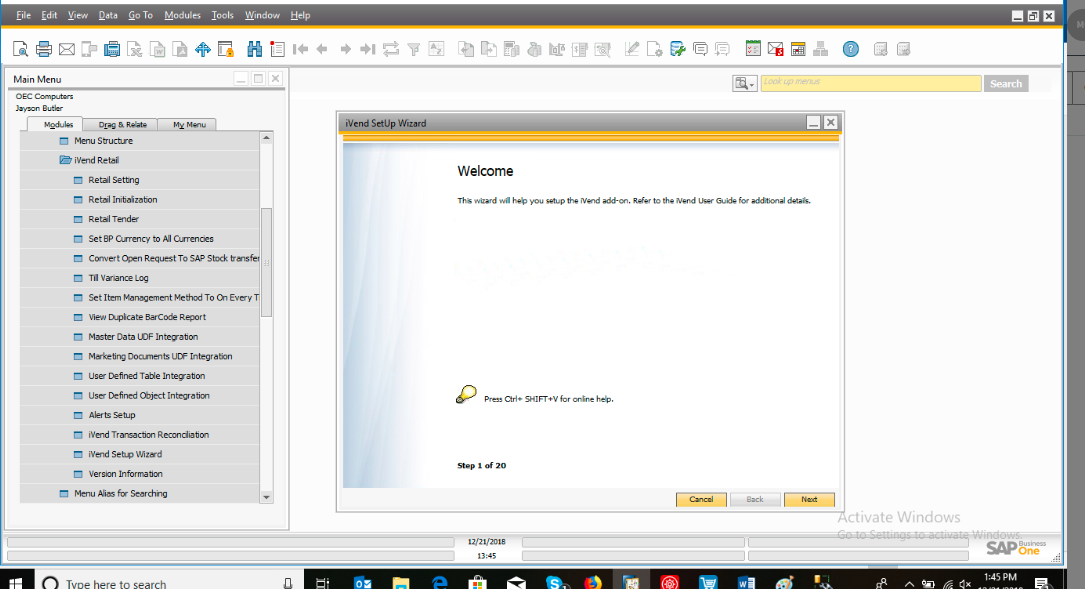The width and height of the screenshot is (1085, 589).
Task: Go to the last data record icon
Action: click(x=368, y=49)
